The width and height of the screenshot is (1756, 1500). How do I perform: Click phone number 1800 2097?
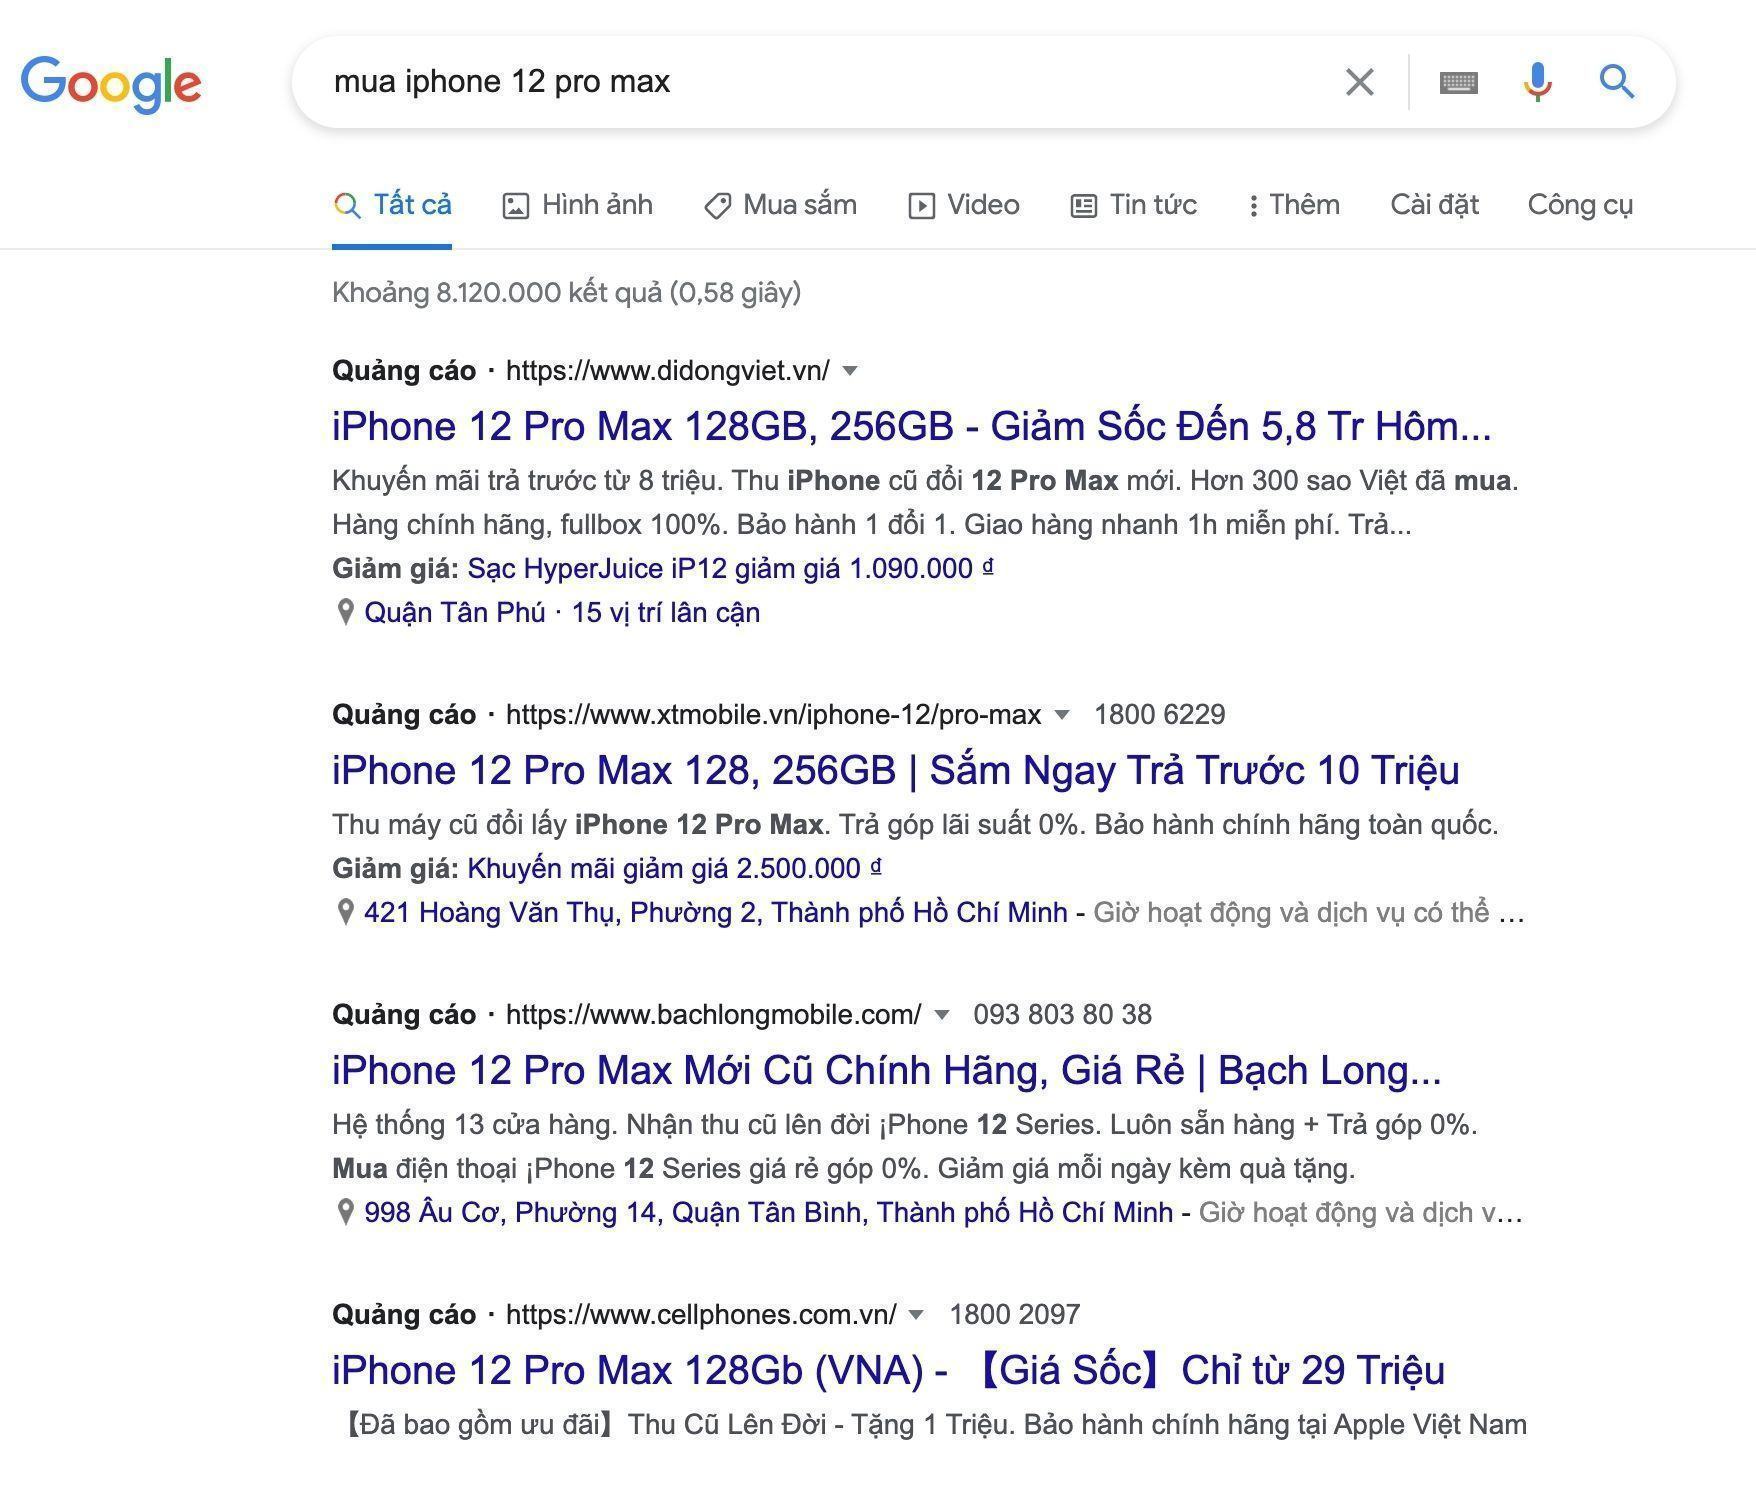click(1015, 1315)
